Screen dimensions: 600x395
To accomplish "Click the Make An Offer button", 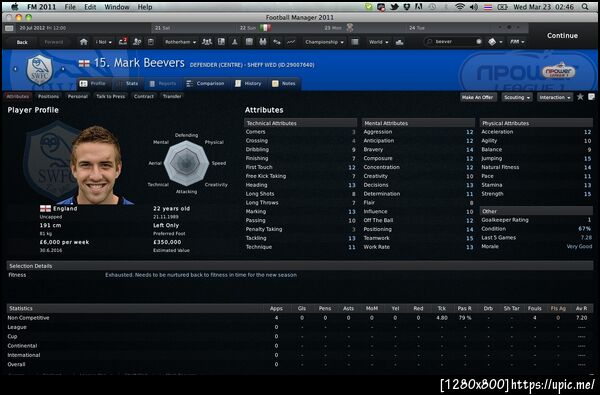I will 477,97.
